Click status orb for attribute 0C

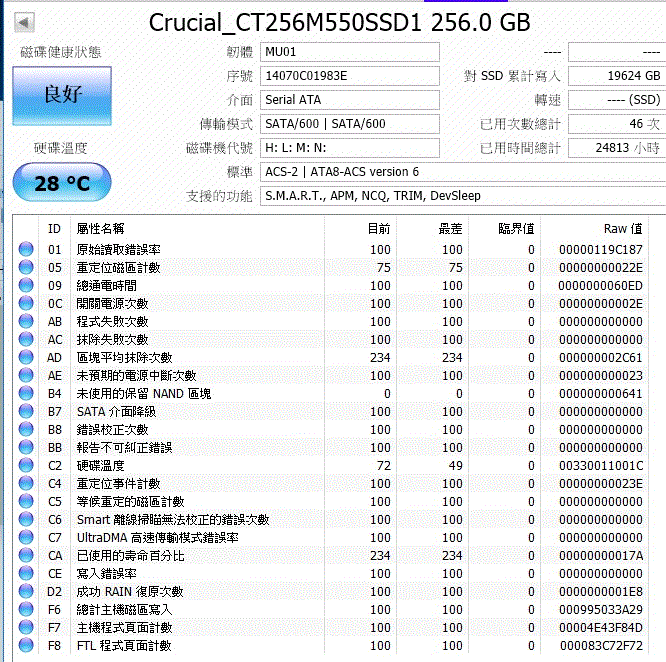coord(26,303)
